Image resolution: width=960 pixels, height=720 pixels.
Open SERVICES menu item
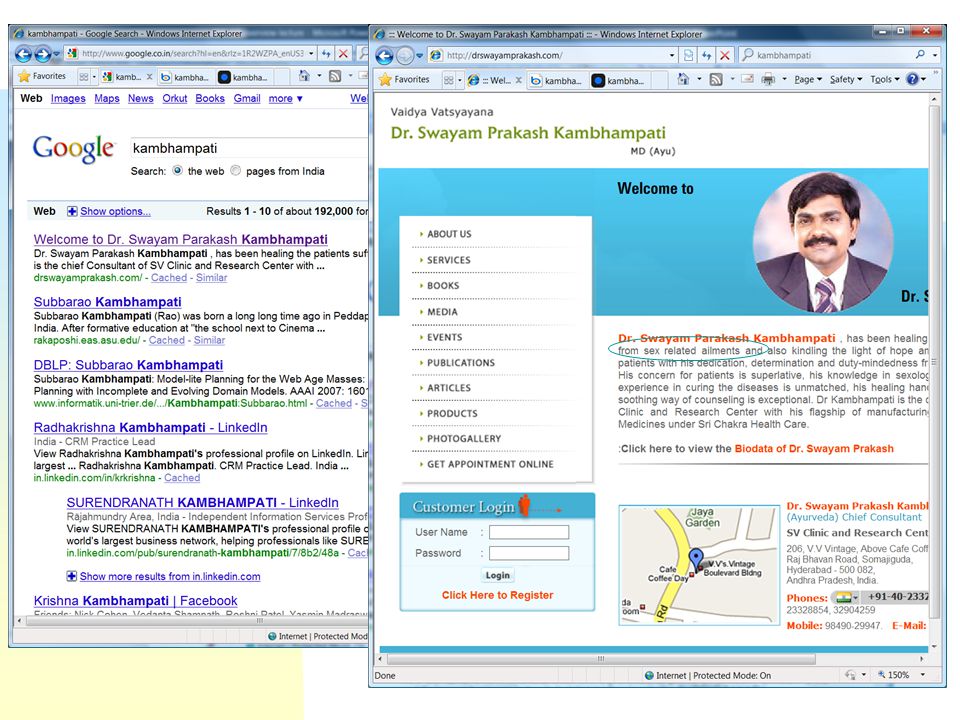pos(448,260)
